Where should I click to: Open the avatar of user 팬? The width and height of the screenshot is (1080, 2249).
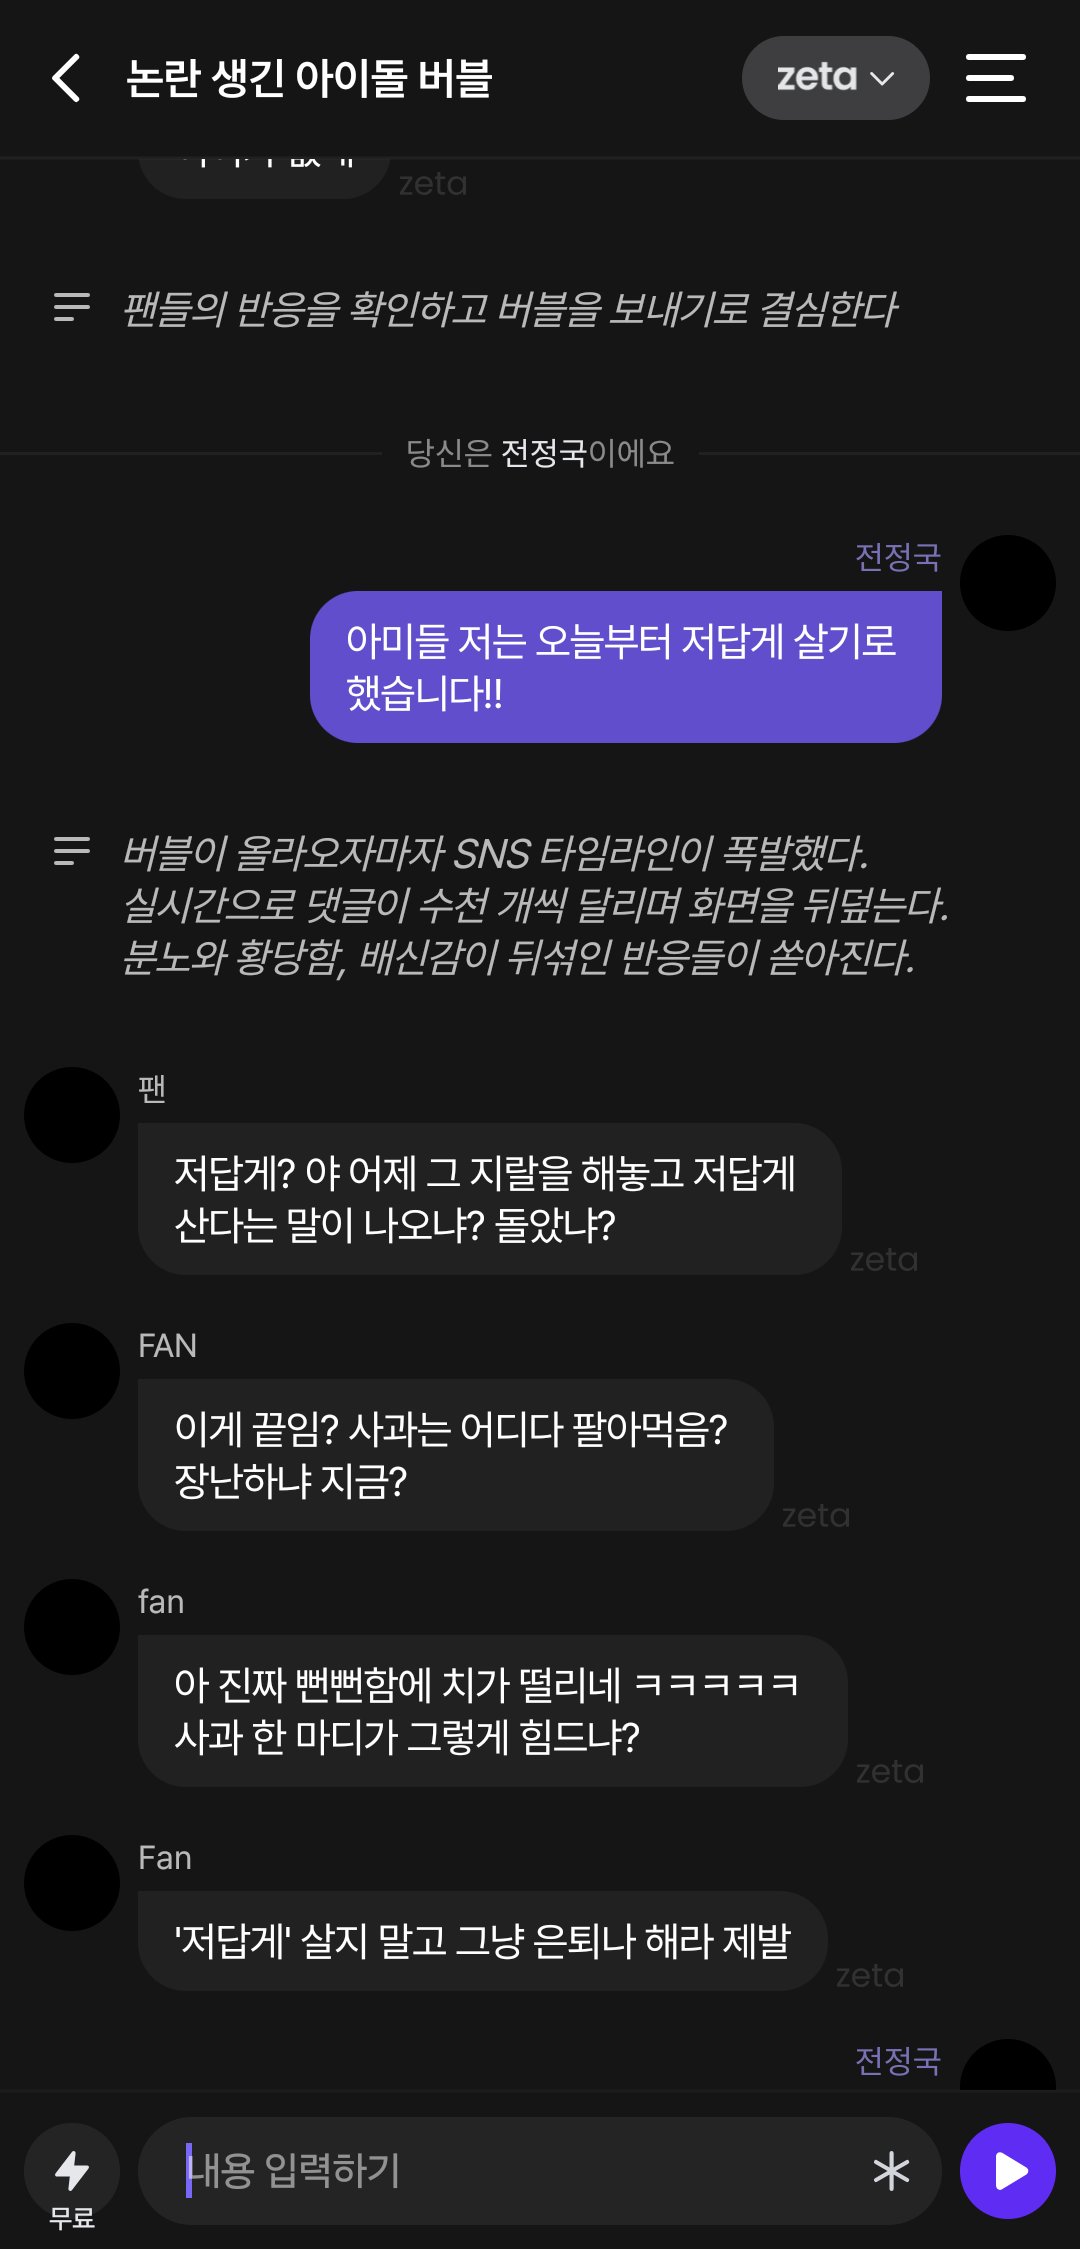[x=72, y=1115]
